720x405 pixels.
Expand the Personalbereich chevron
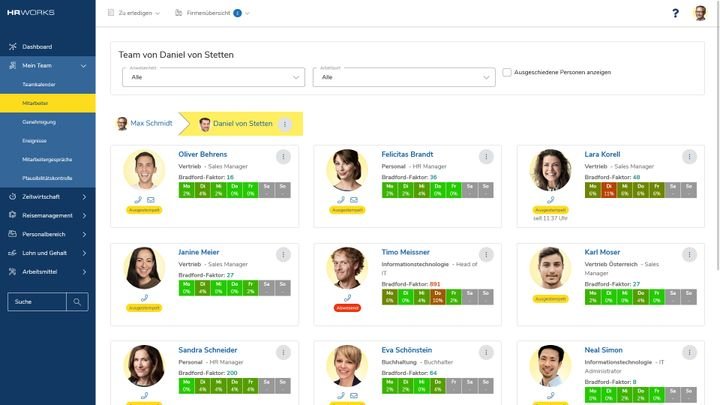coord(84,234)
